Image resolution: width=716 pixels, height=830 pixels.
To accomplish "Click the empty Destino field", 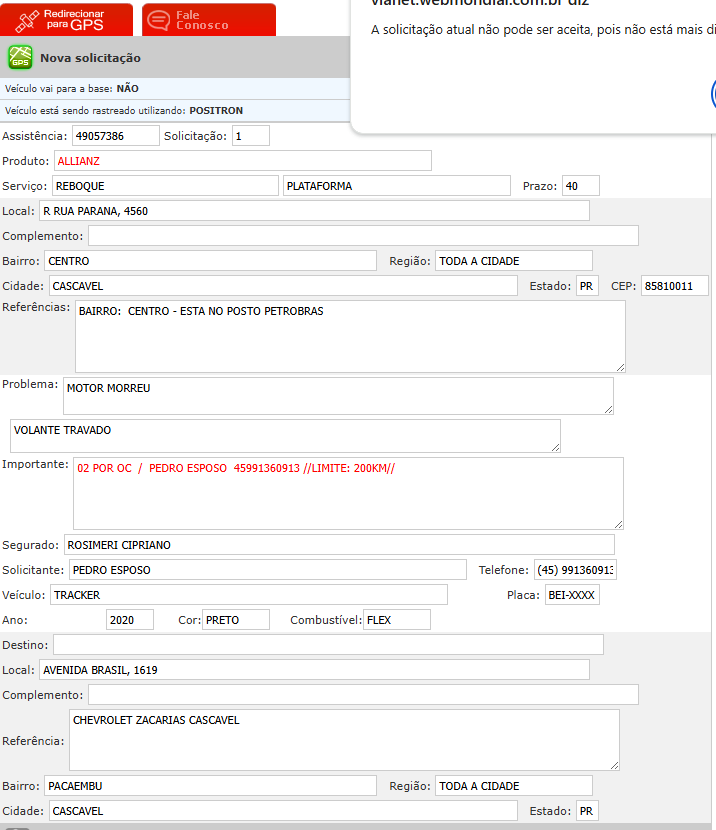I will click(328, 645).
